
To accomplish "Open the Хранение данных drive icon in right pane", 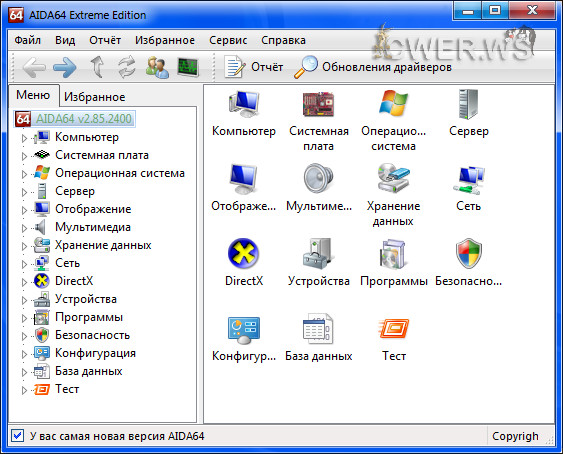I will (394, 178).
